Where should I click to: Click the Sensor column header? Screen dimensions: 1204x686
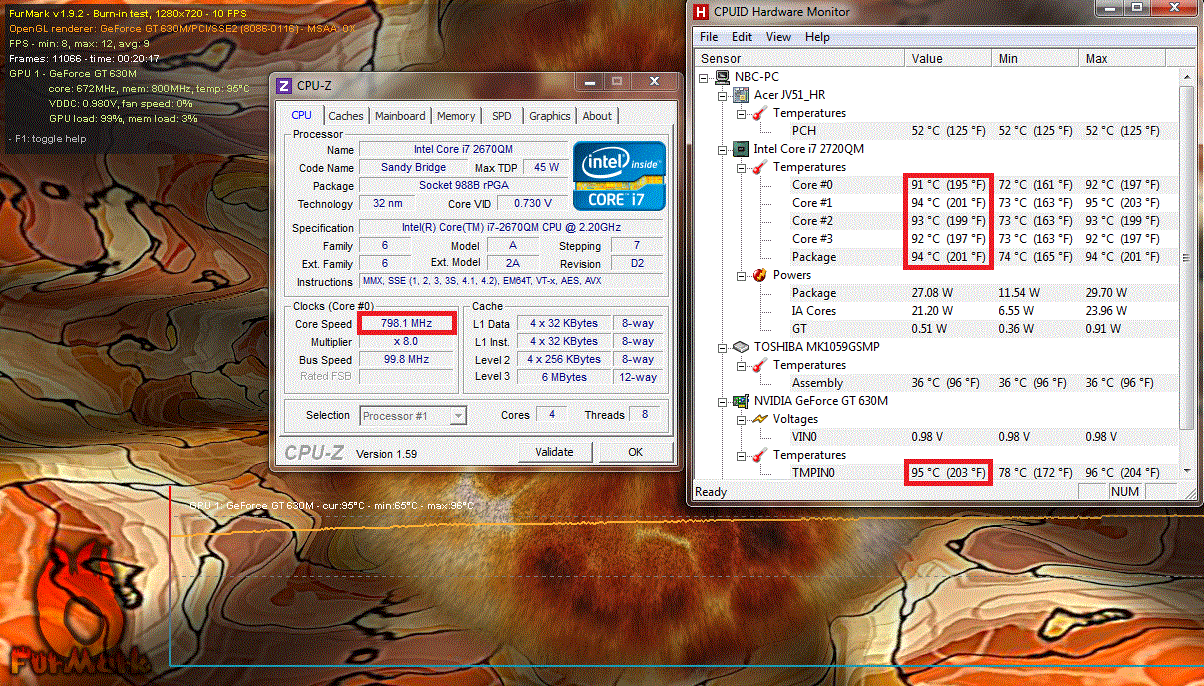(799, 59)
